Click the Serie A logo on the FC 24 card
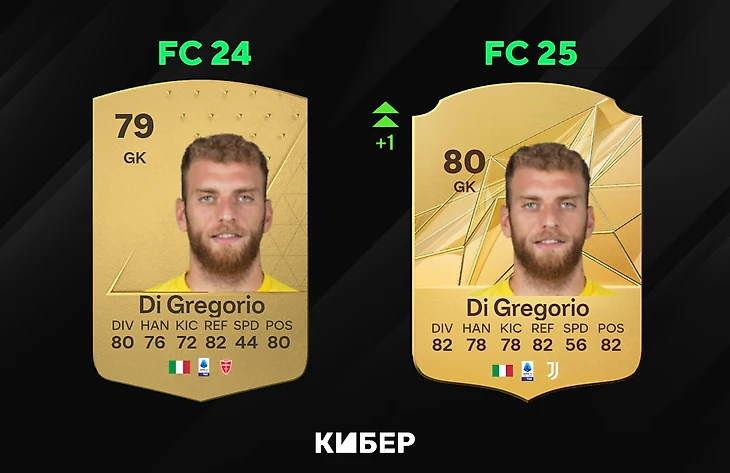 (203, 367)
